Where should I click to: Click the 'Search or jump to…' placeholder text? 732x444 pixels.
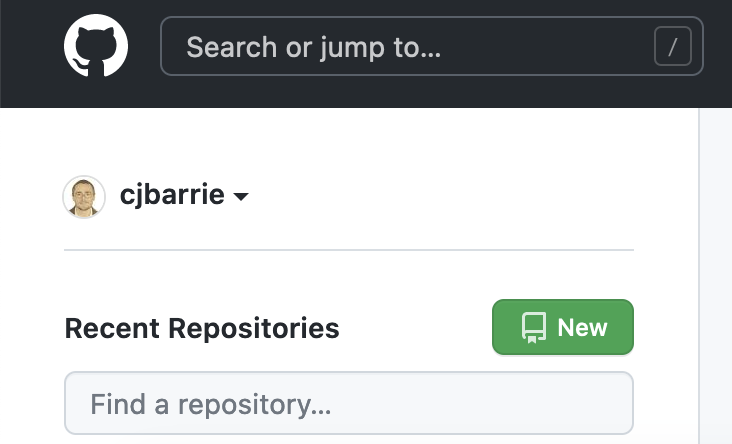313,47
